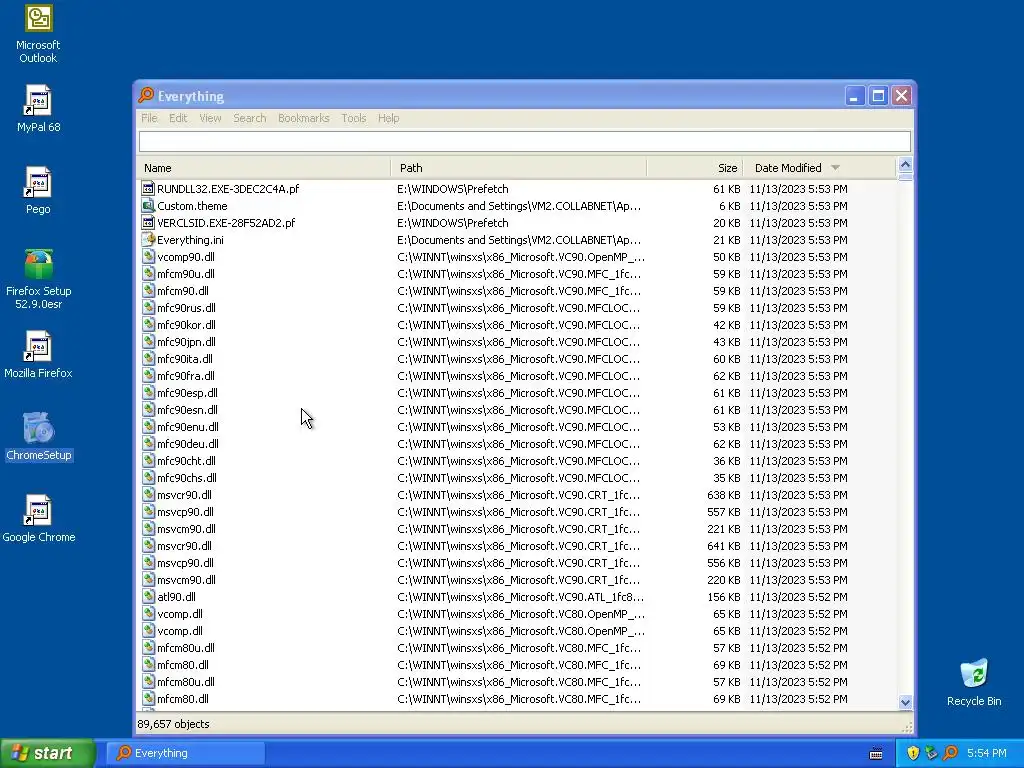Open the Search menu
1024x768 pixels.
[249, 118]
